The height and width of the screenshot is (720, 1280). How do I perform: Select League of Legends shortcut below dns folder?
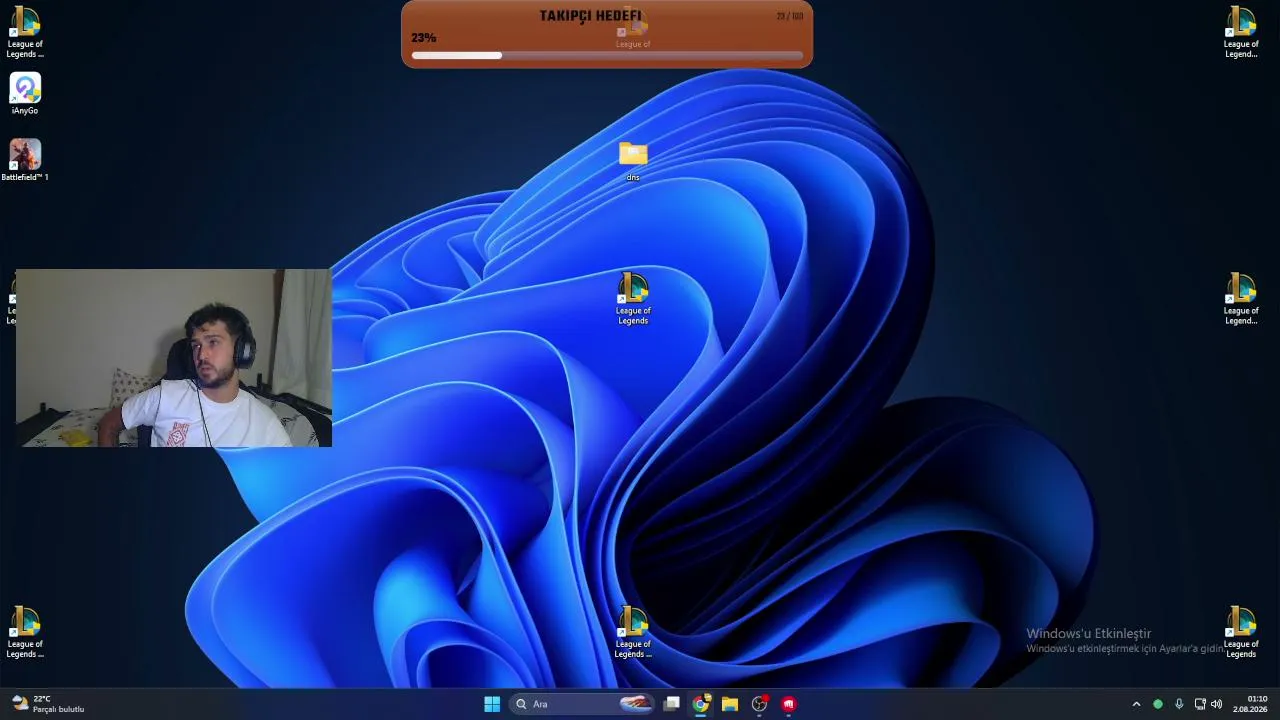click(633, 299)
